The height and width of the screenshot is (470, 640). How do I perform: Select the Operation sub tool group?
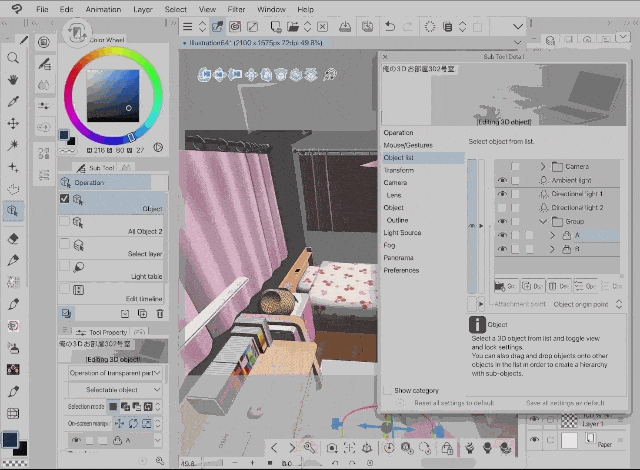[x=113, y=182]
